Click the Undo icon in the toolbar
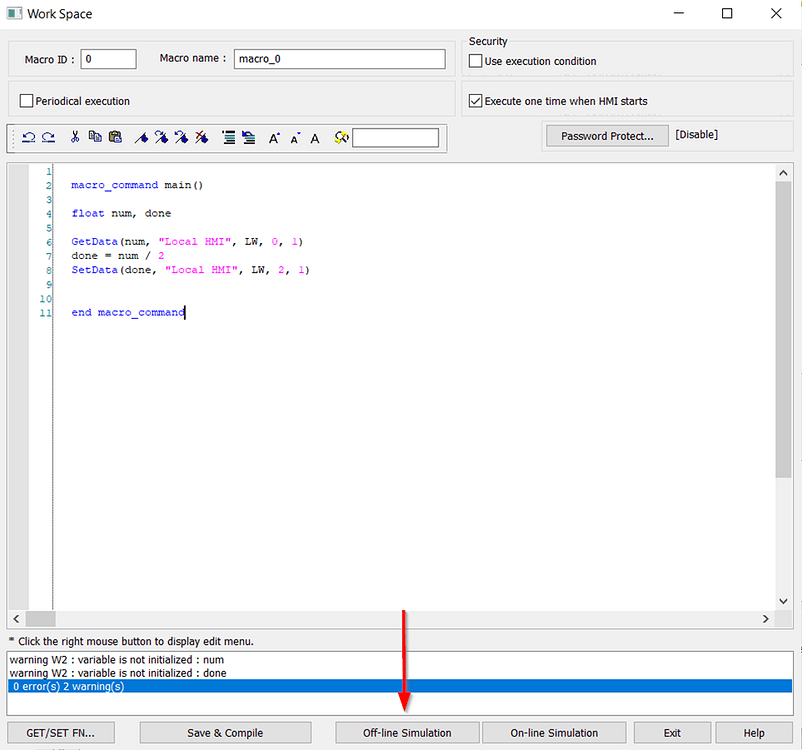This screenshot has width=802, height=750. click(28, 137)
